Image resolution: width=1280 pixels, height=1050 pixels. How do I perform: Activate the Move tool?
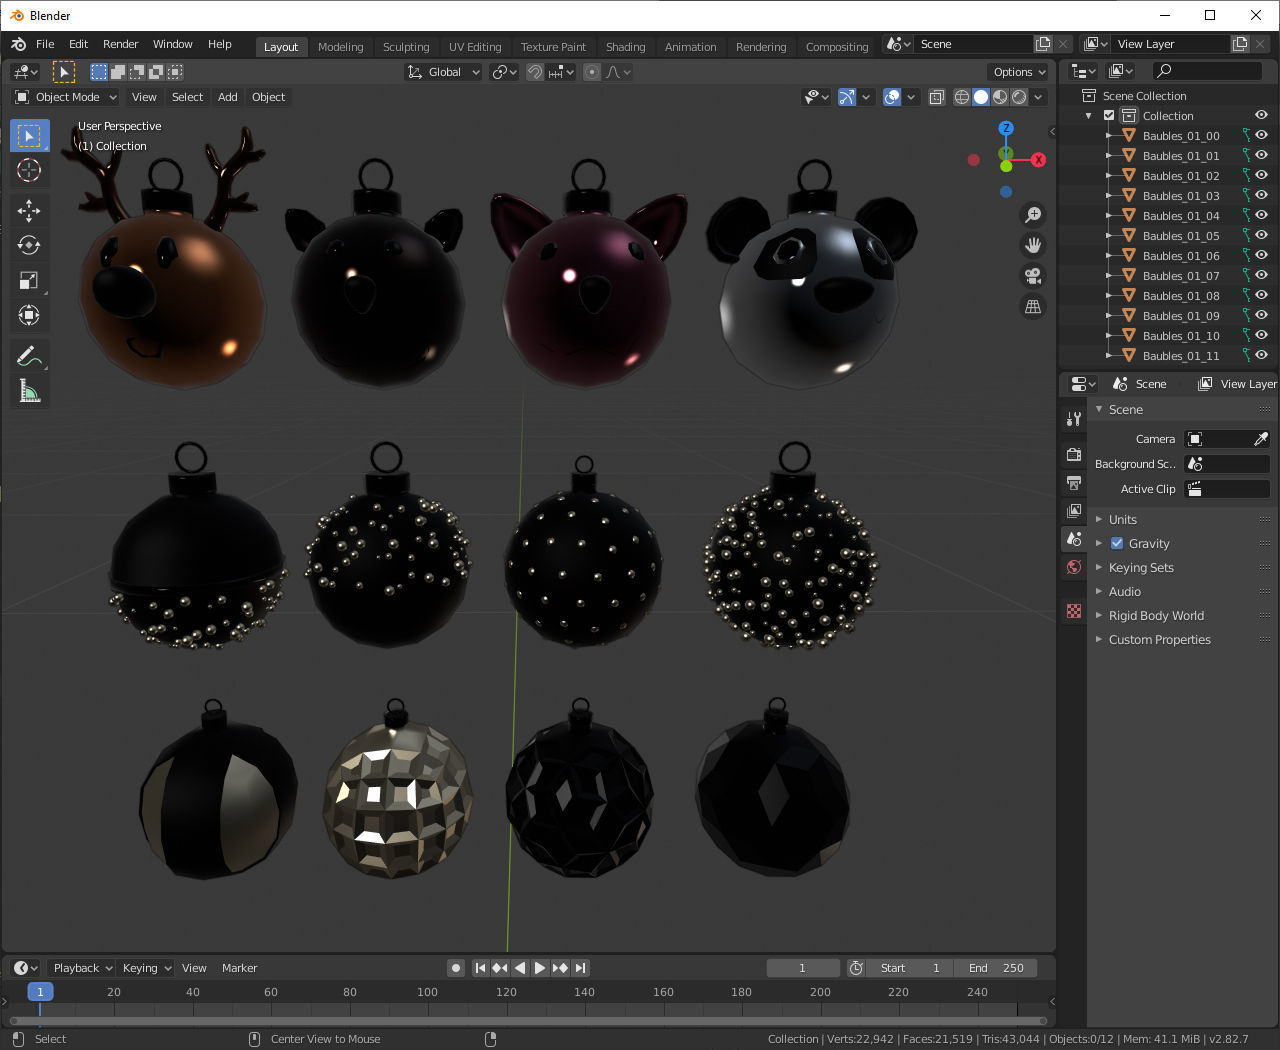tap(29, 210)
